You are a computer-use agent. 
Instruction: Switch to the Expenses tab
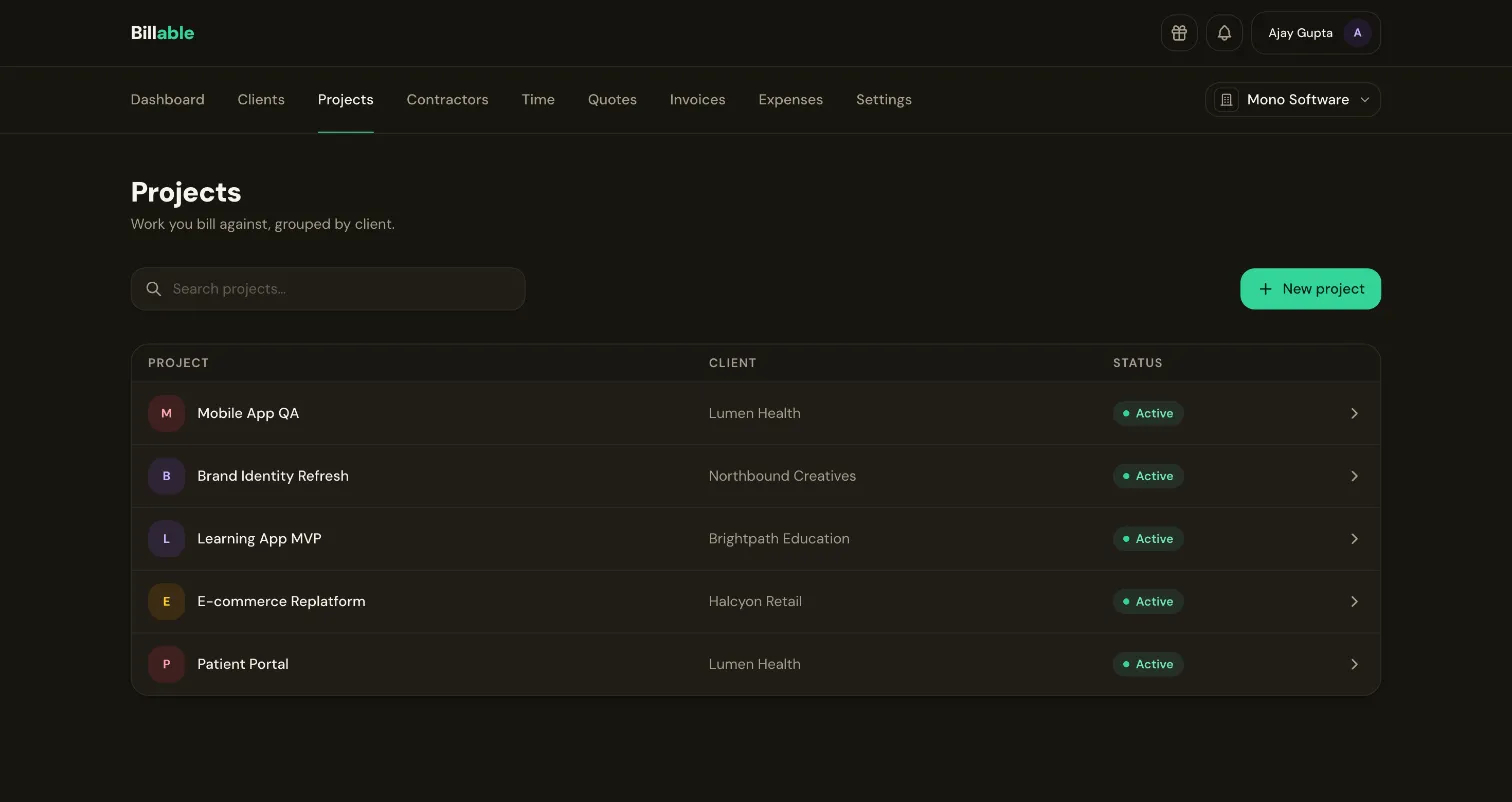click(791, 100)
